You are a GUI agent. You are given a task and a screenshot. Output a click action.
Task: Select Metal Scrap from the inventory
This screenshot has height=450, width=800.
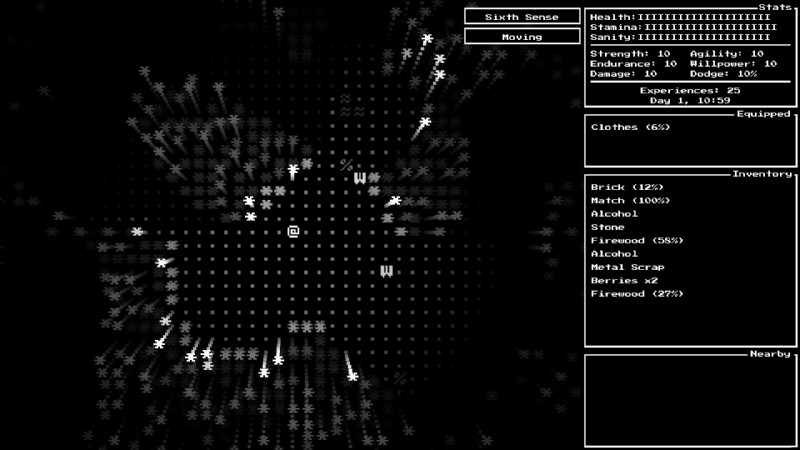(x=627, y=267)
